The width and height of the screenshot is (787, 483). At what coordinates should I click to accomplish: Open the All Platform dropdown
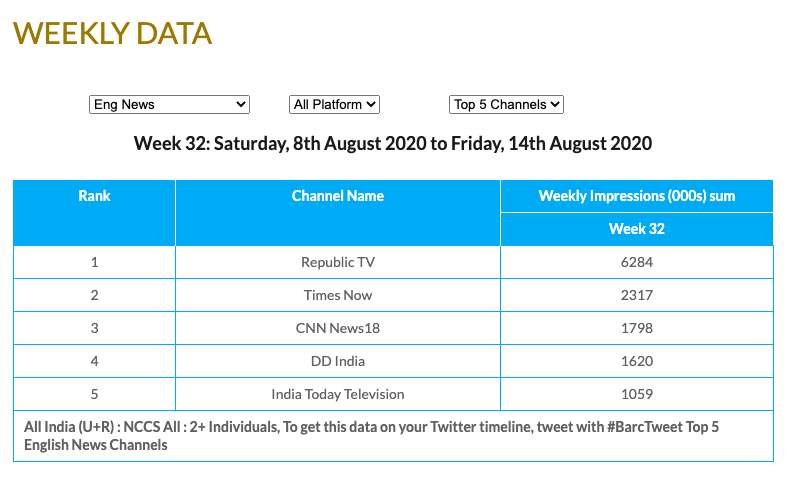click(x=334, y=104)
